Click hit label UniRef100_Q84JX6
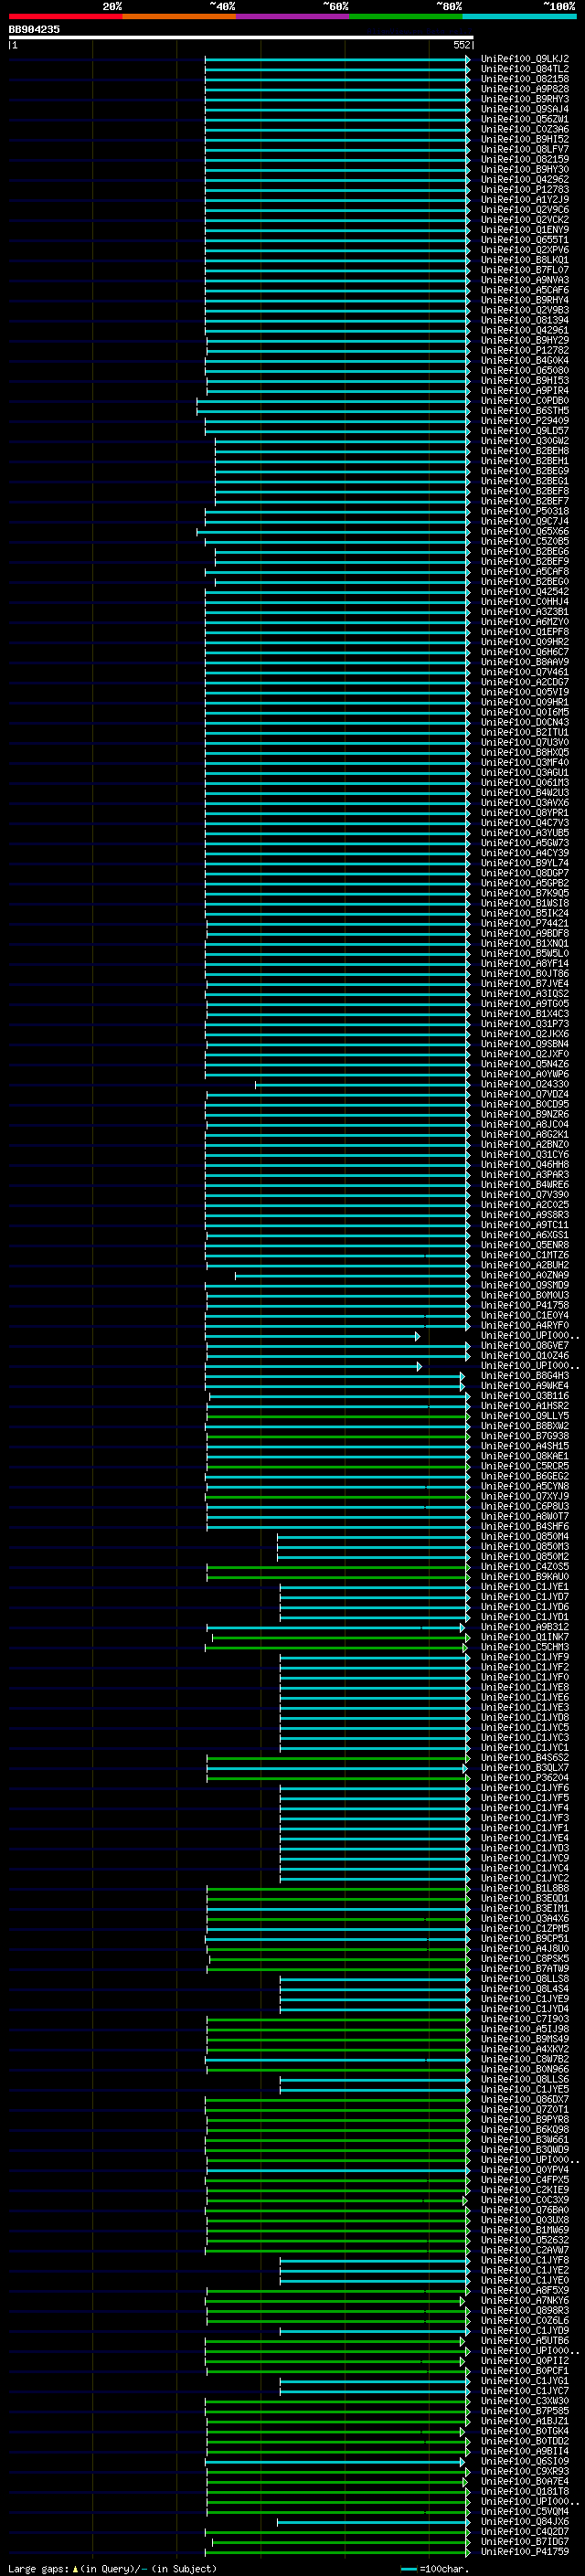 pos(525,2522)
